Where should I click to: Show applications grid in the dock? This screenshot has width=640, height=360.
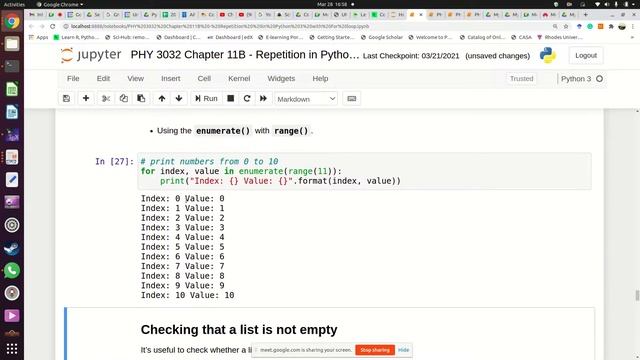tap(12, 348)
